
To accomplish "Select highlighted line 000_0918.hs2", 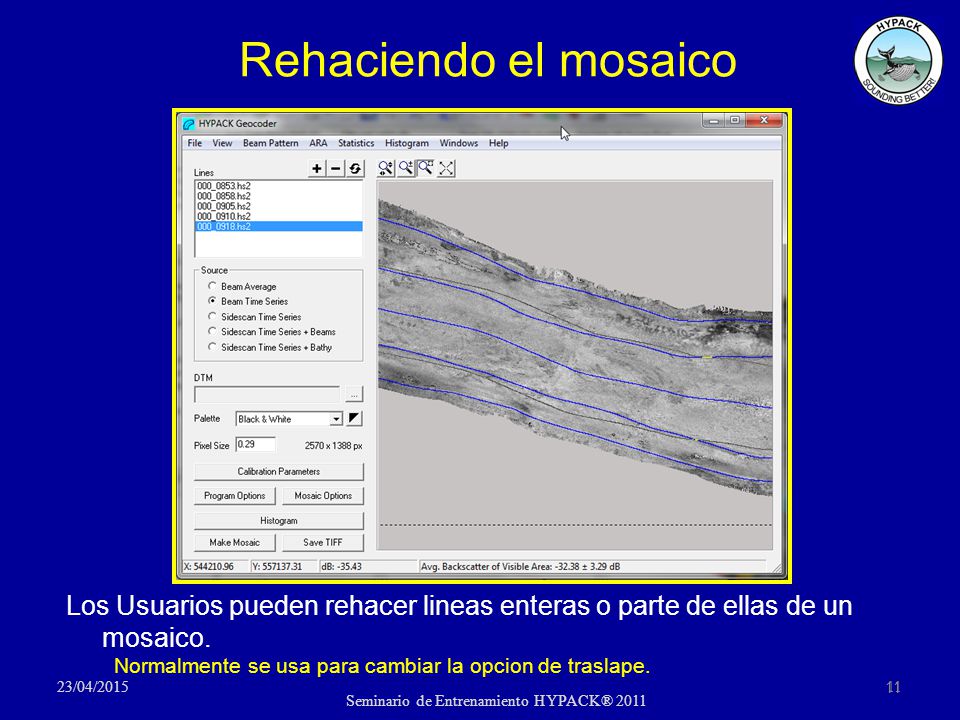I will click(x=279, y=227).
